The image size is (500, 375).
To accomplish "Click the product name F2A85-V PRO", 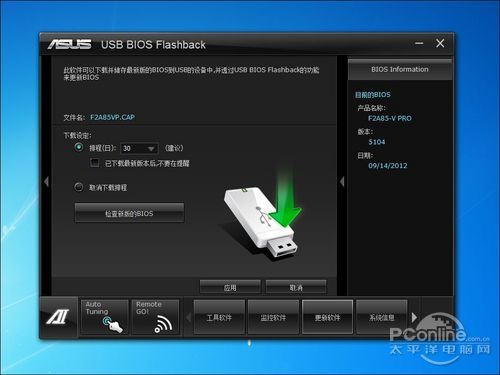I will coord(390,118).
